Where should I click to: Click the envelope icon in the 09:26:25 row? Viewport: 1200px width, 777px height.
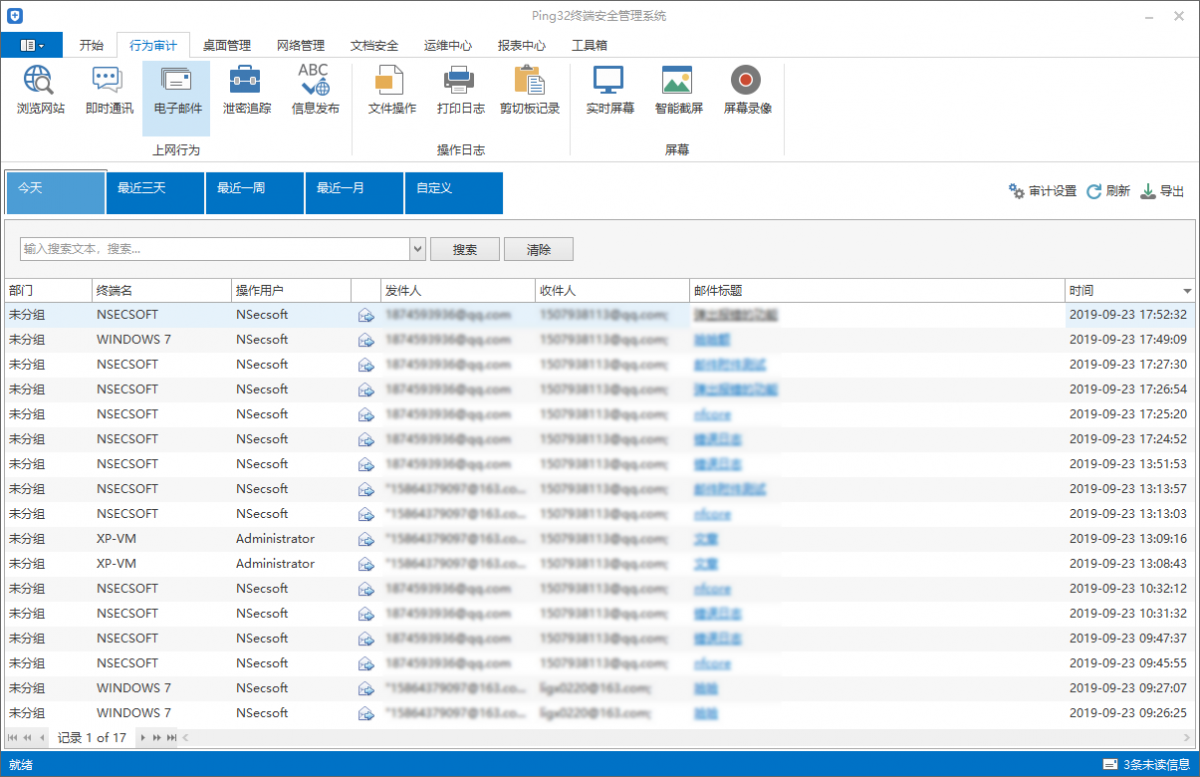tap(366, 713)
